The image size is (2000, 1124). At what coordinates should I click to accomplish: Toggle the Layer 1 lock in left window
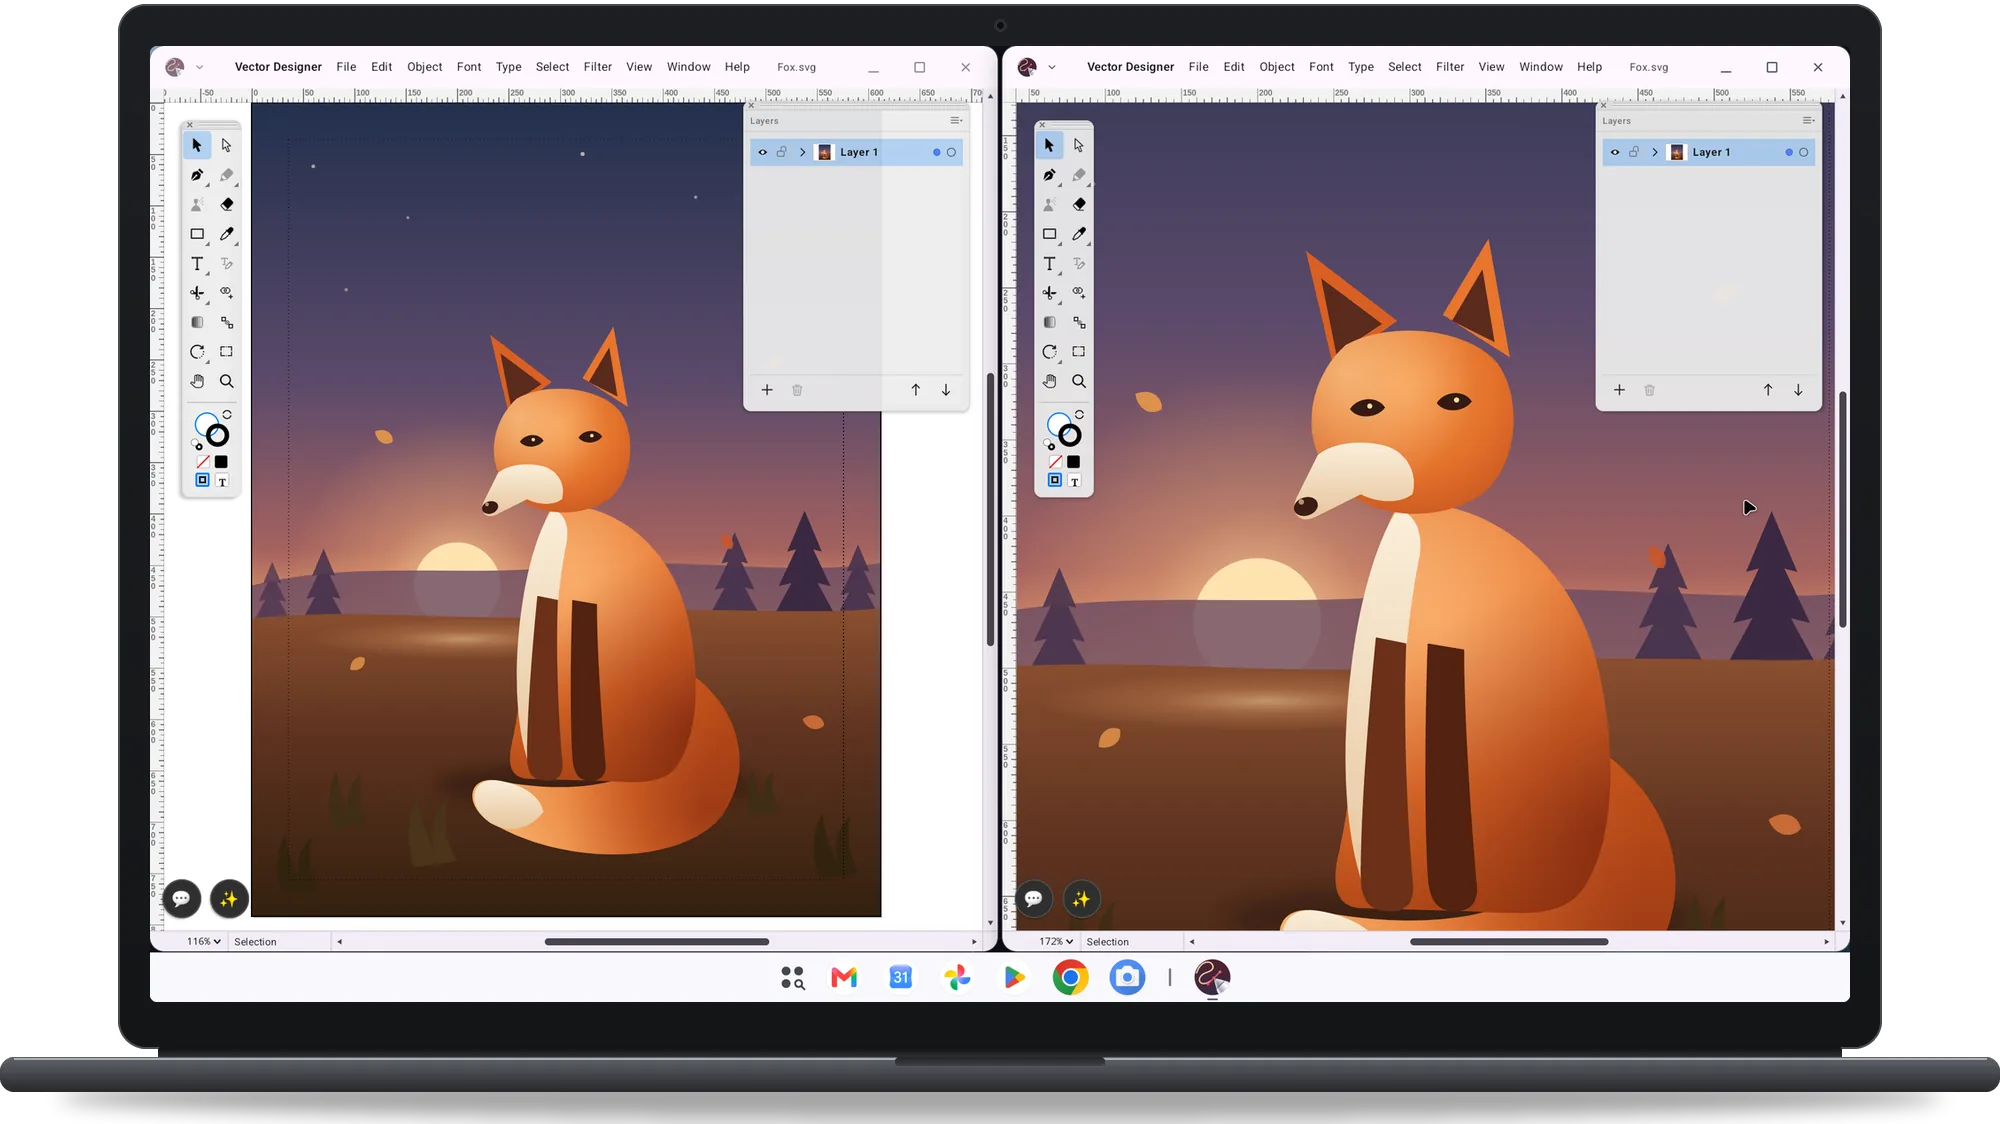782,152
